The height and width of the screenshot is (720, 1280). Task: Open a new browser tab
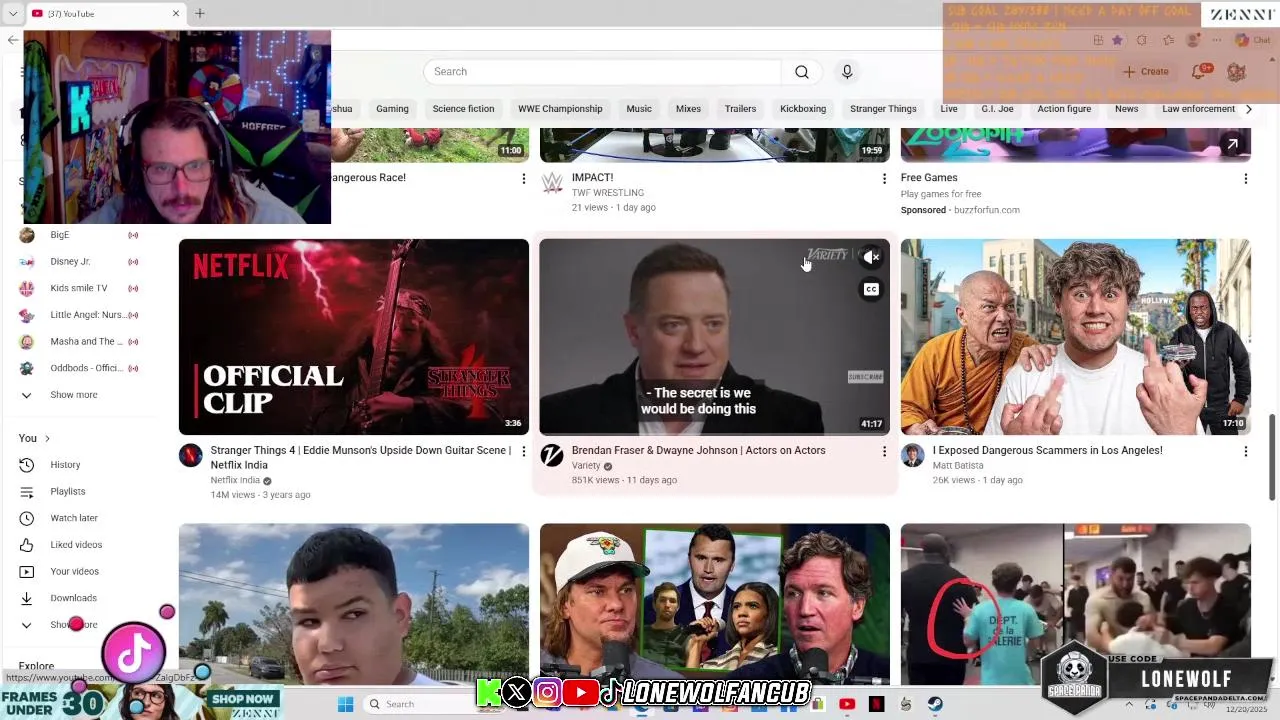(200, 14)
